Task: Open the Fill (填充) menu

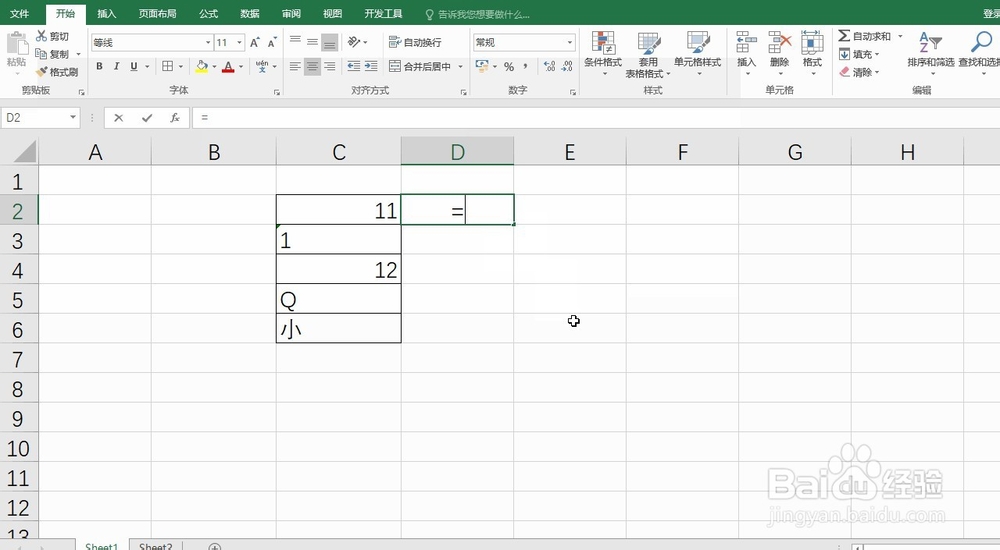Action: (x=859, y=54)
